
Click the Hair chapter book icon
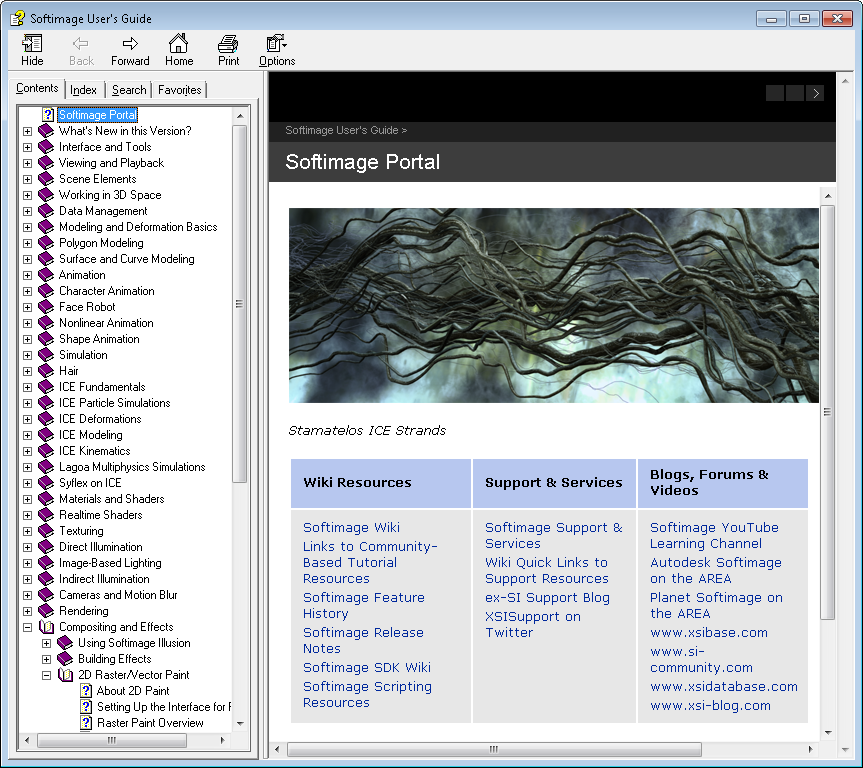tap(46, 371)
